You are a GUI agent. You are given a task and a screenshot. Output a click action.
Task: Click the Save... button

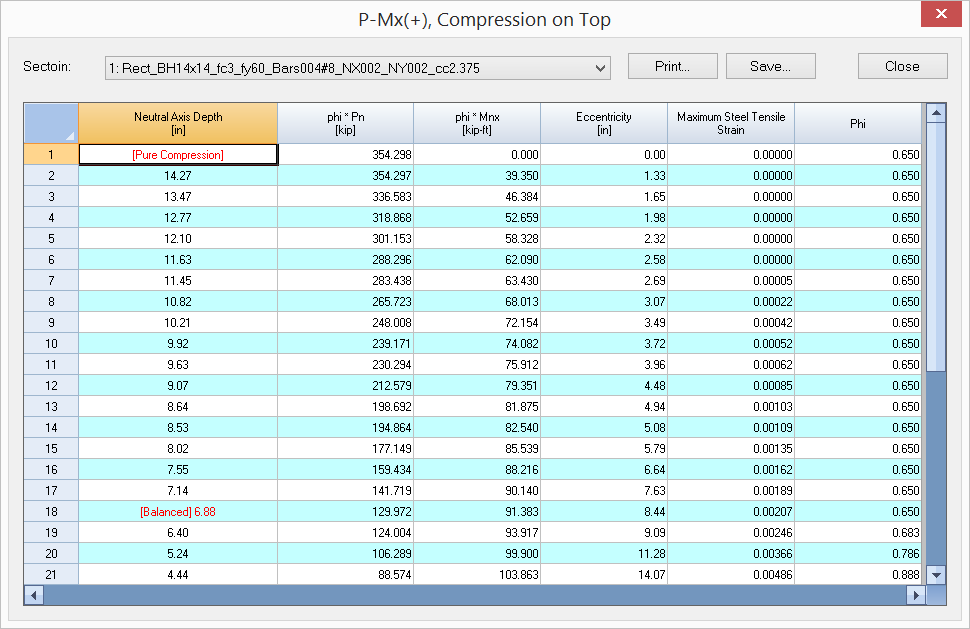tap(770, 66)
